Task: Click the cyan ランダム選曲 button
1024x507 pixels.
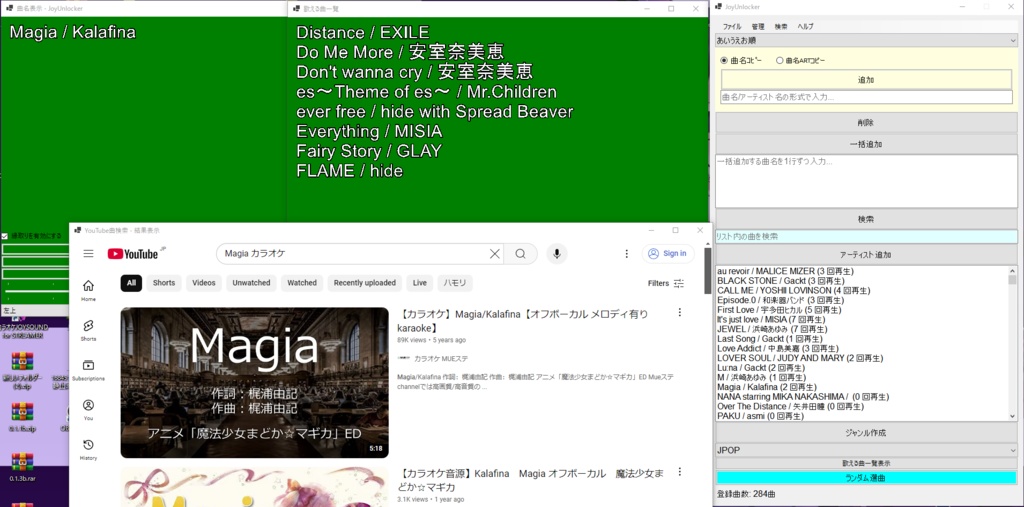Action: coord(866,478)
